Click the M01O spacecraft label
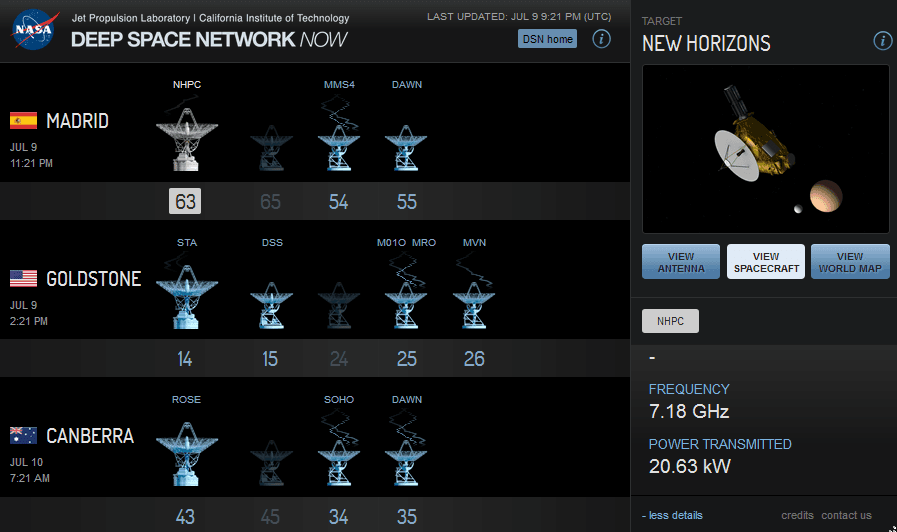 pyautogui.click(x=391, y=243)
